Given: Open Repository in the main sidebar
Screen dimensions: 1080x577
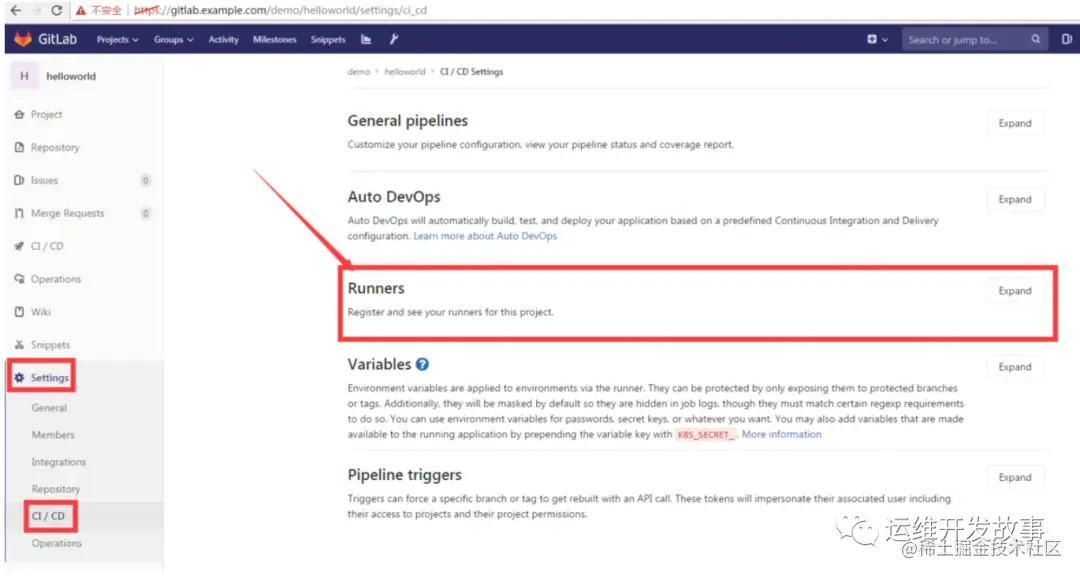Looking at the screenshot, I should 55,147.
